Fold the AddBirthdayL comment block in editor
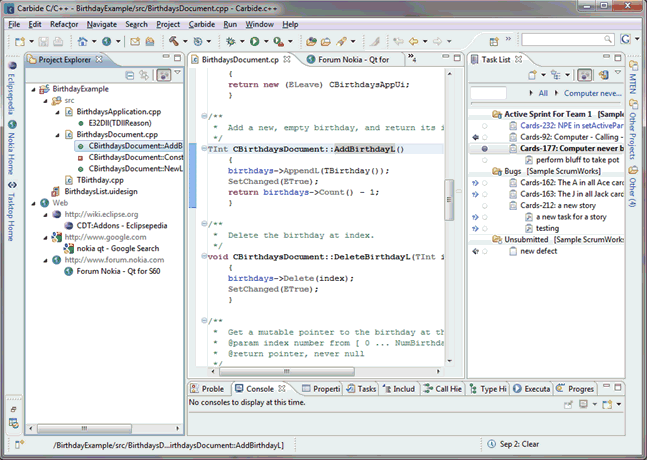 [x=204, y=116]
